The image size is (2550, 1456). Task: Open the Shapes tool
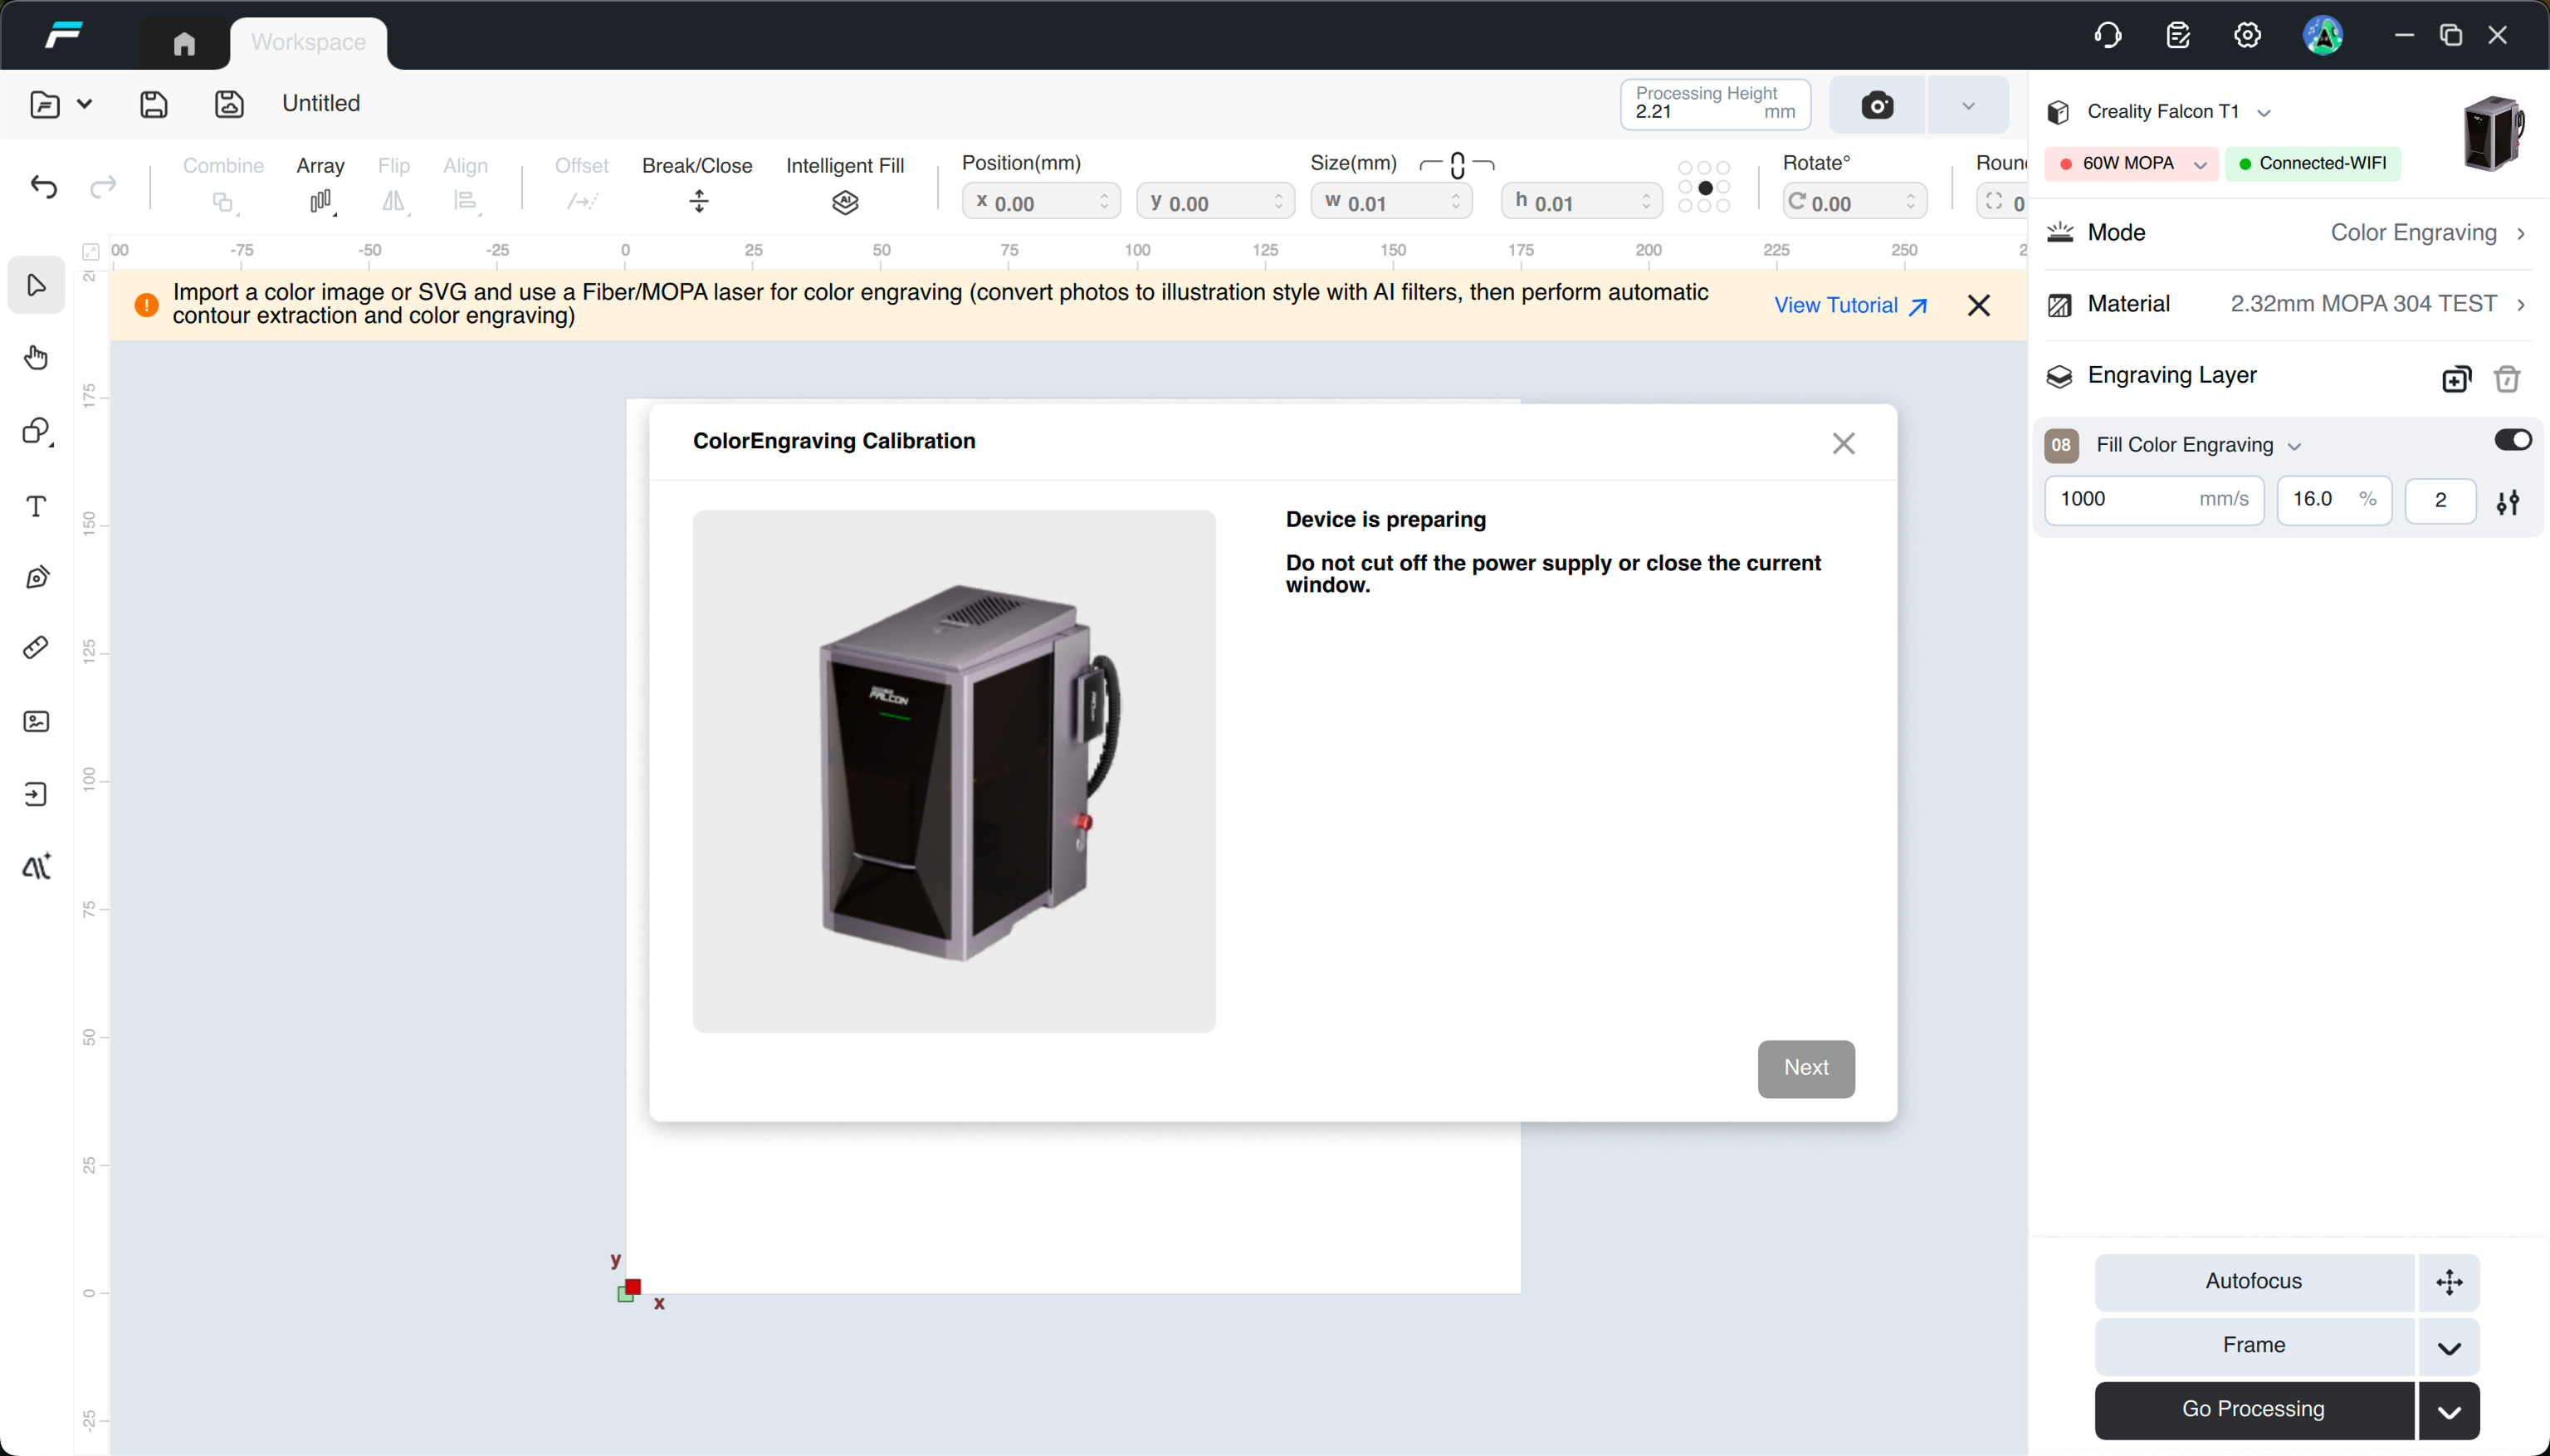tap(37, 431)
